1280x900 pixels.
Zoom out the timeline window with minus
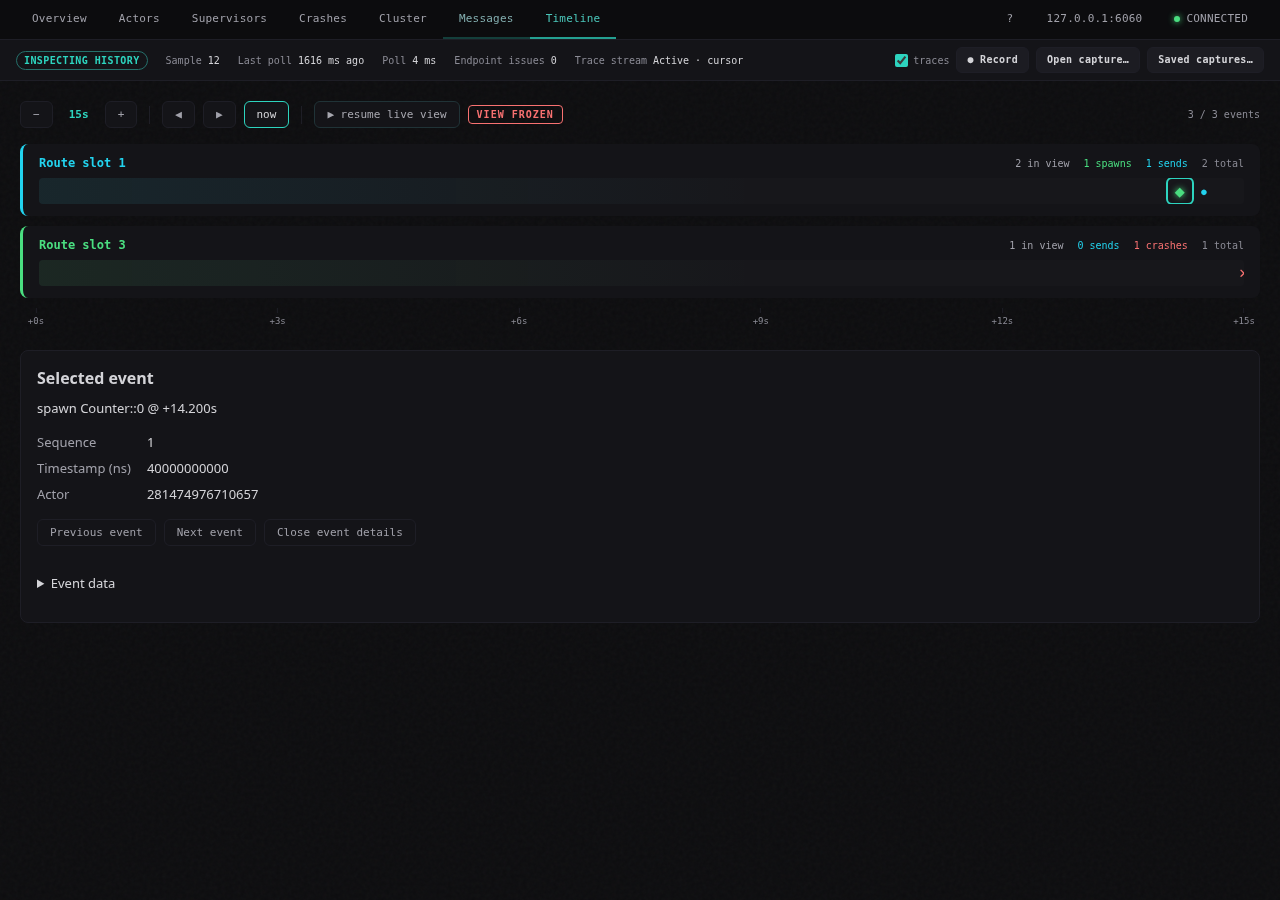(36, 114)
